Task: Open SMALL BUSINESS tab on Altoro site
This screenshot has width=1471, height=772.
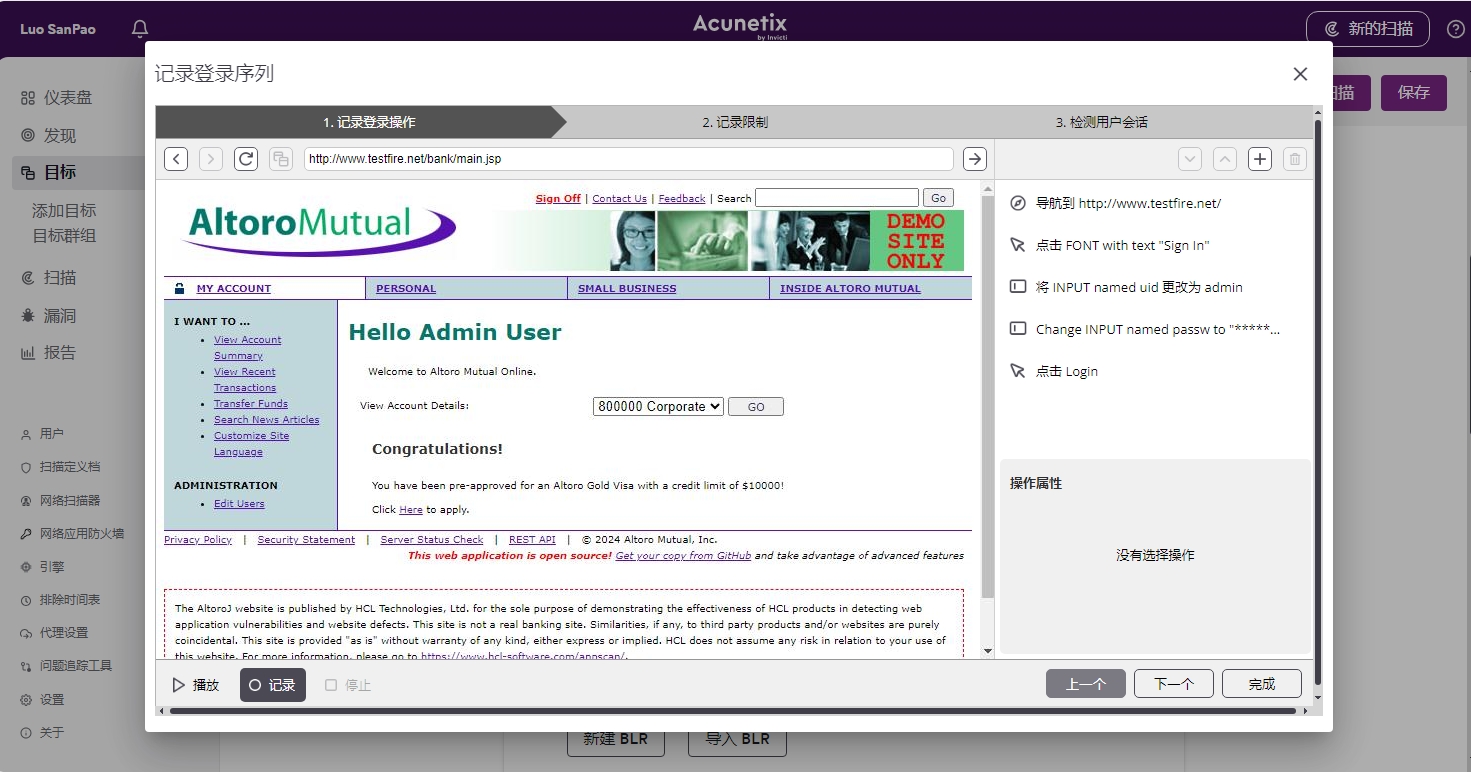Action: click(x=627, y=288)
